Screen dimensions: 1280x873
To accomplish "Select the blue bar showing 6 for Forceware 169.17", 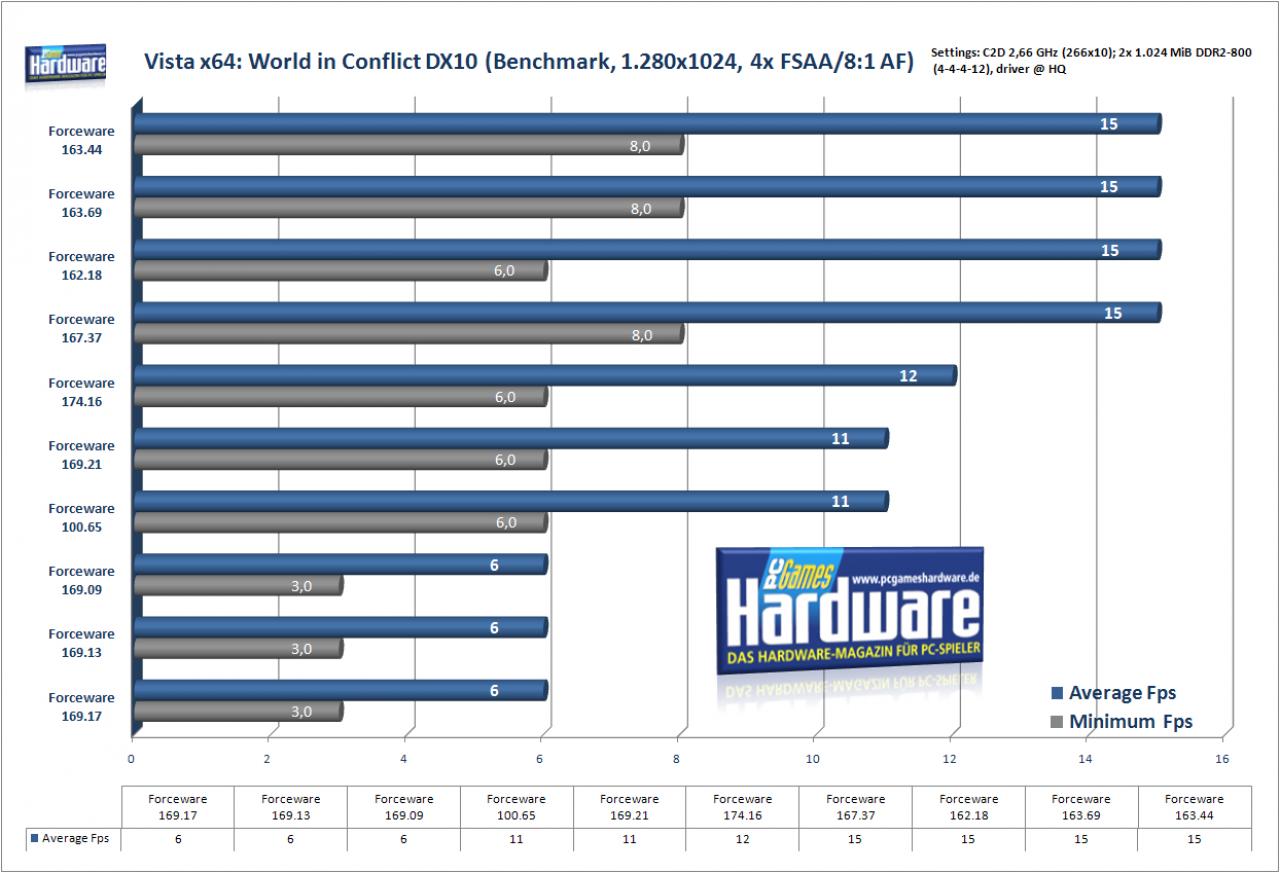I will pos(340,690).
